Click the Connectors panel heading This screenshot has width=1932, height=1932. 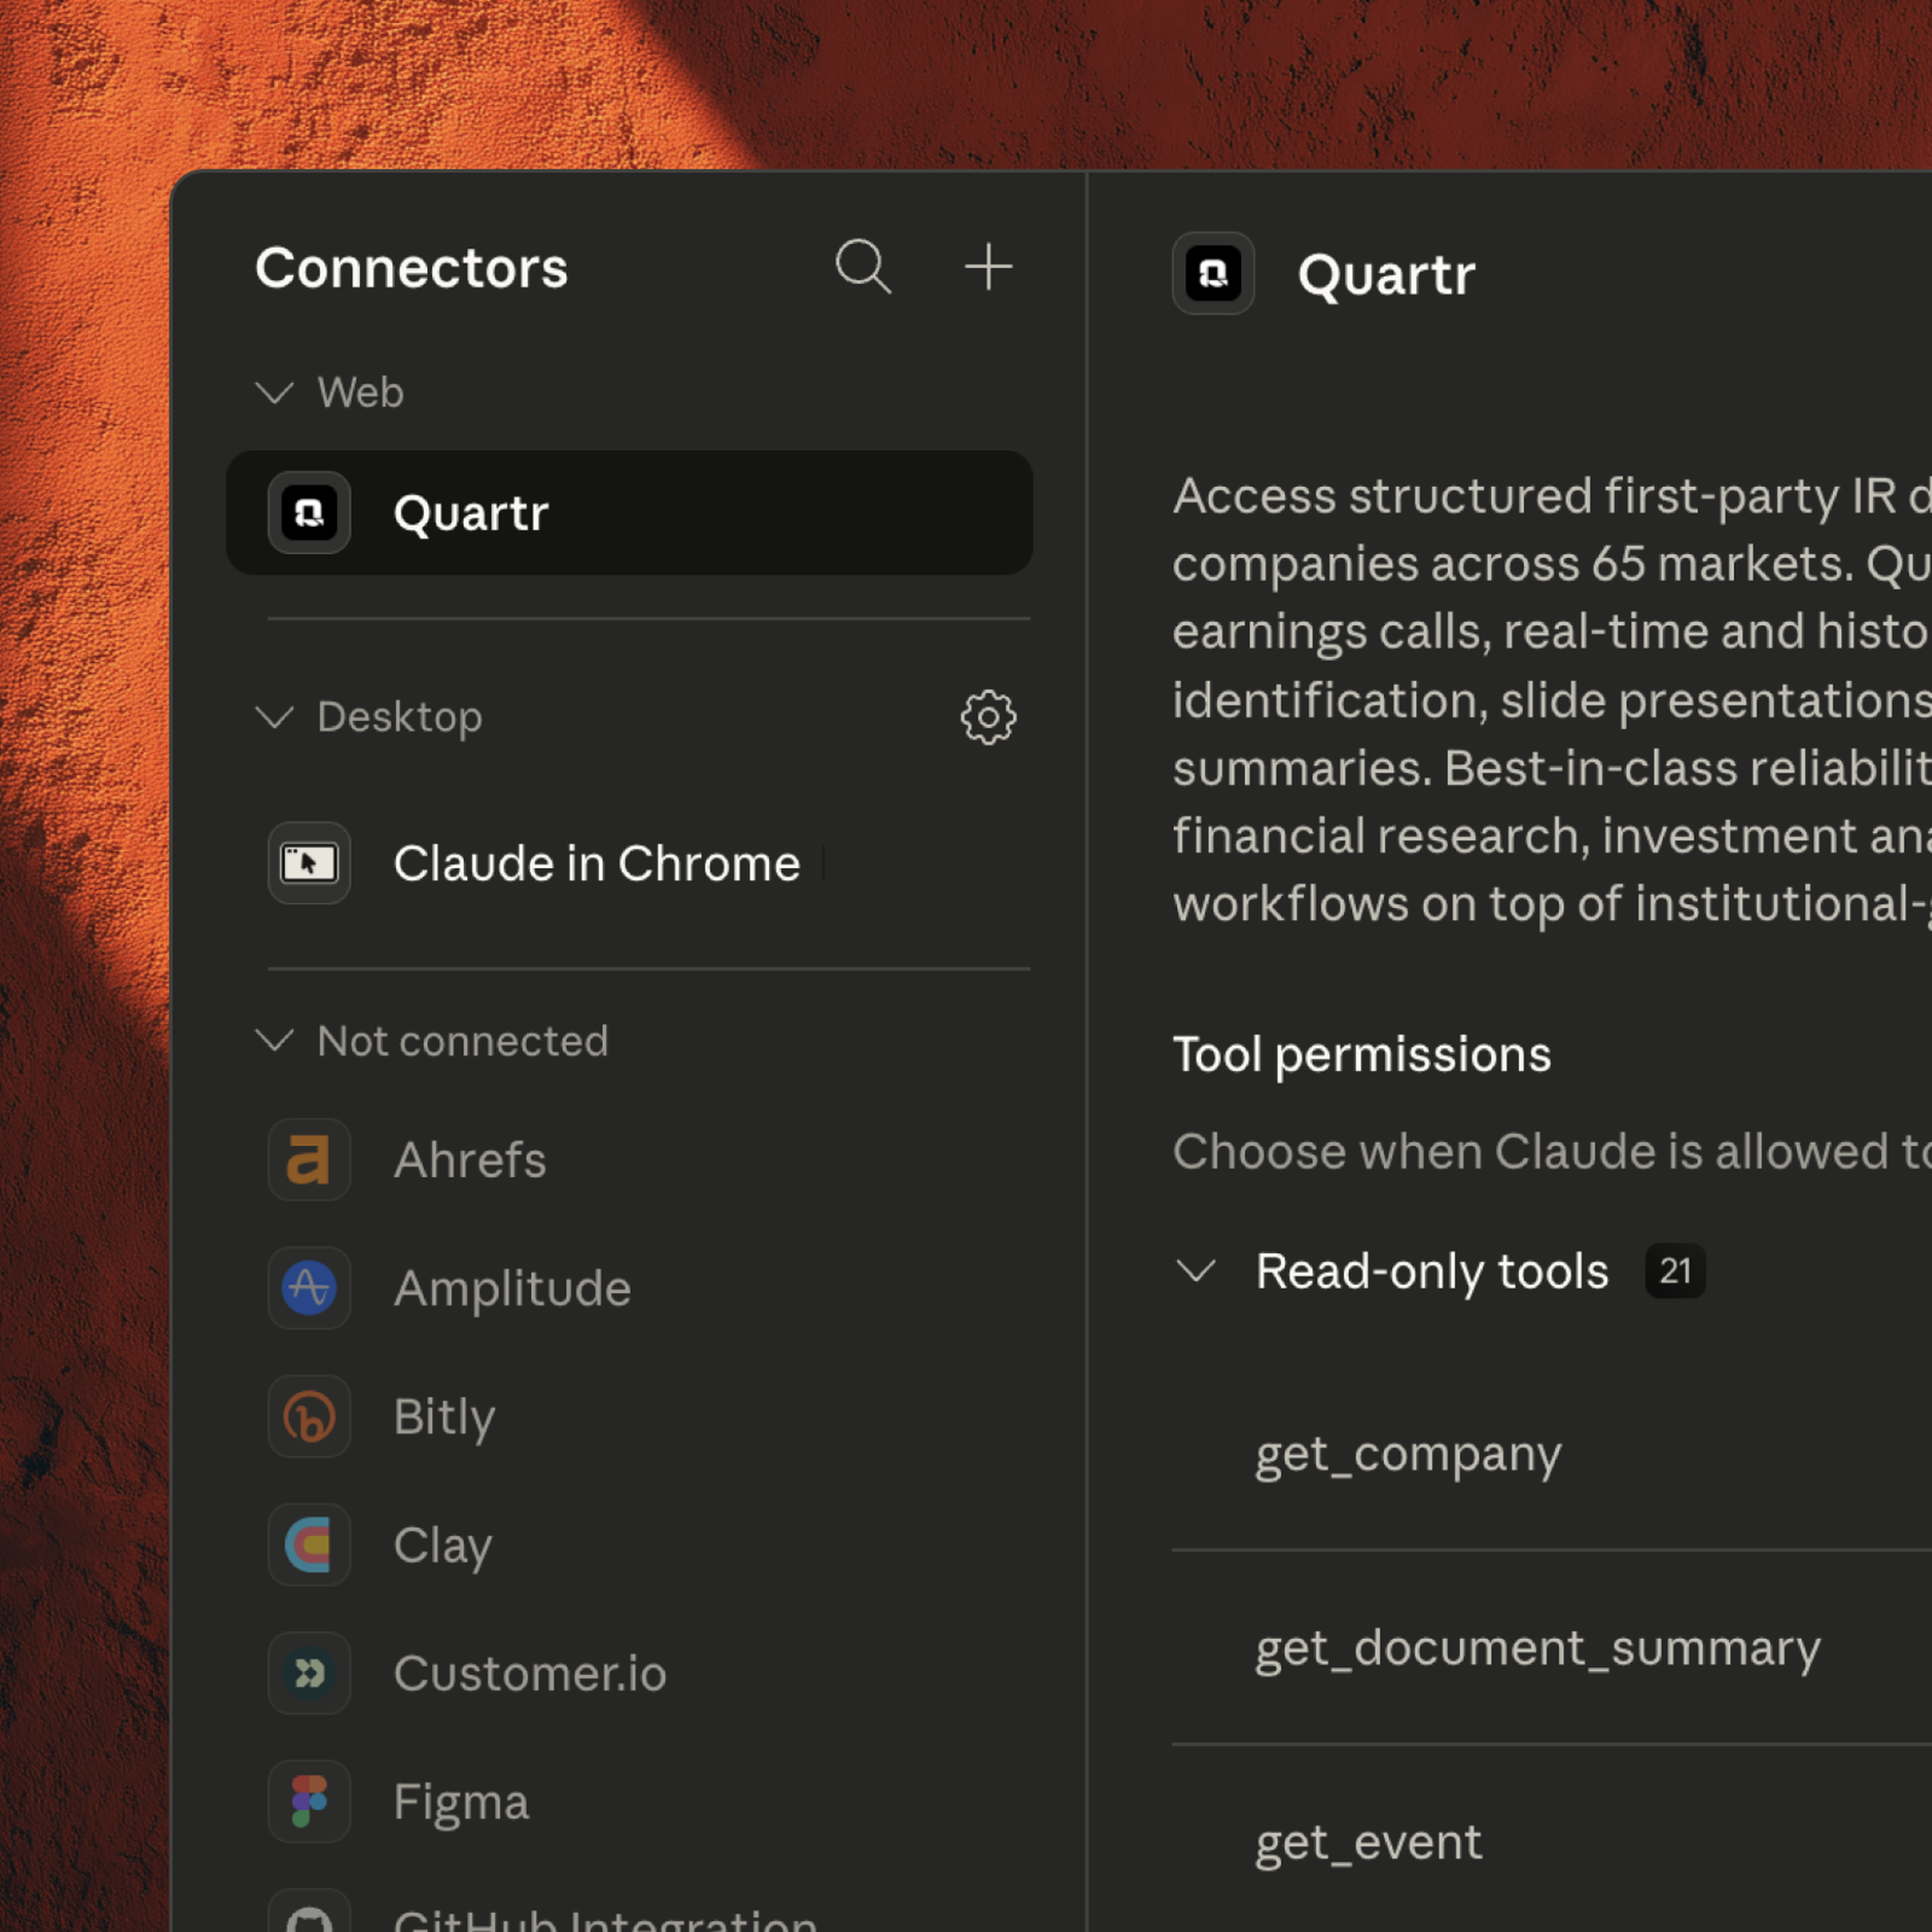point(411,268)
